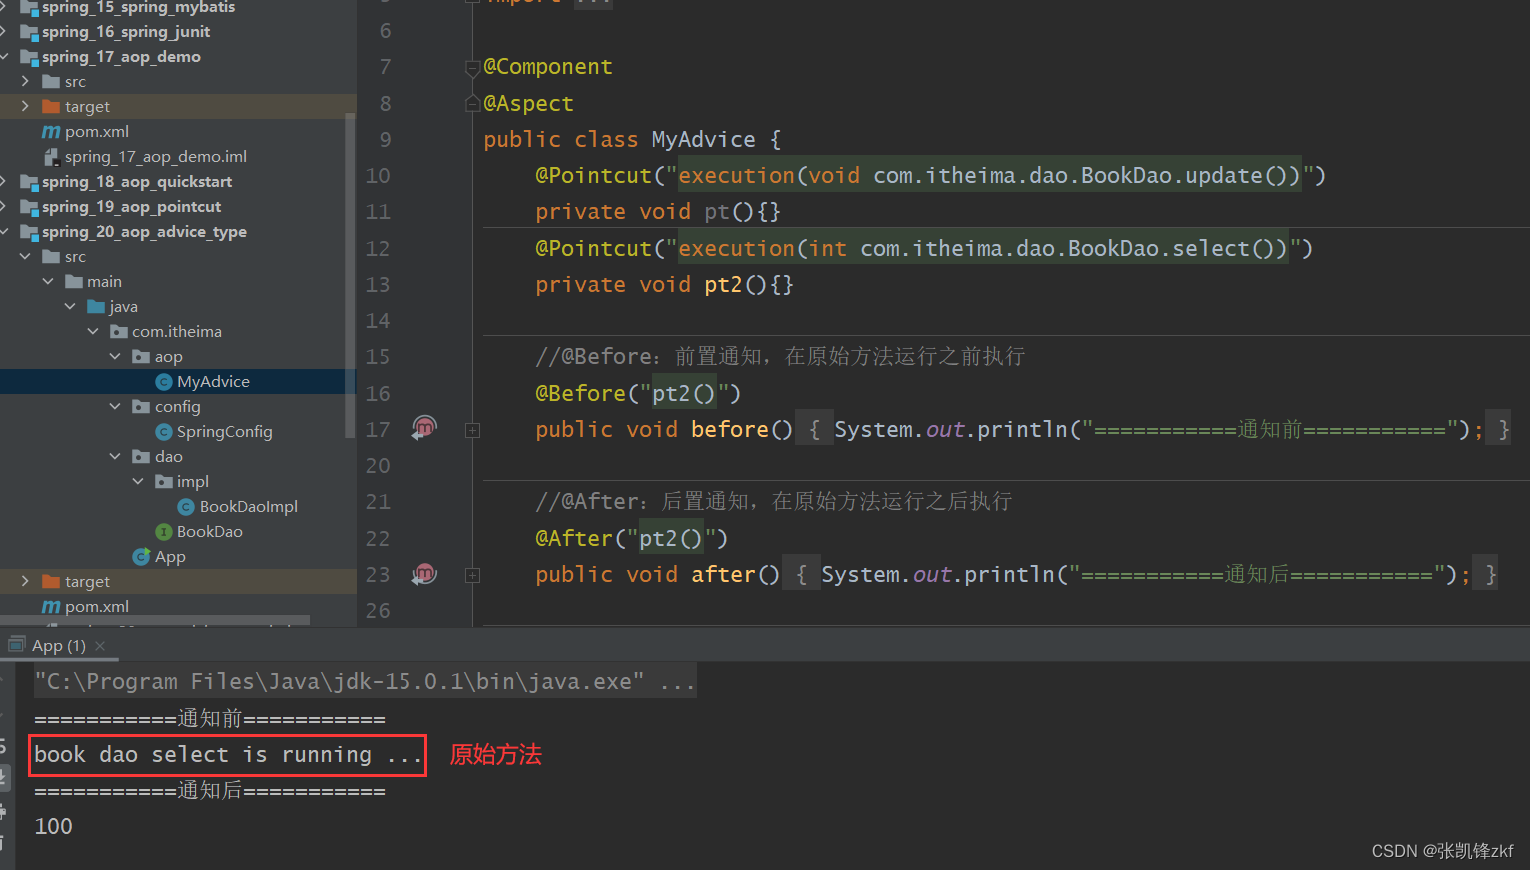
Task: Click the BookDao interface icon
Action: pyautogui.click(x=164, y=532)
